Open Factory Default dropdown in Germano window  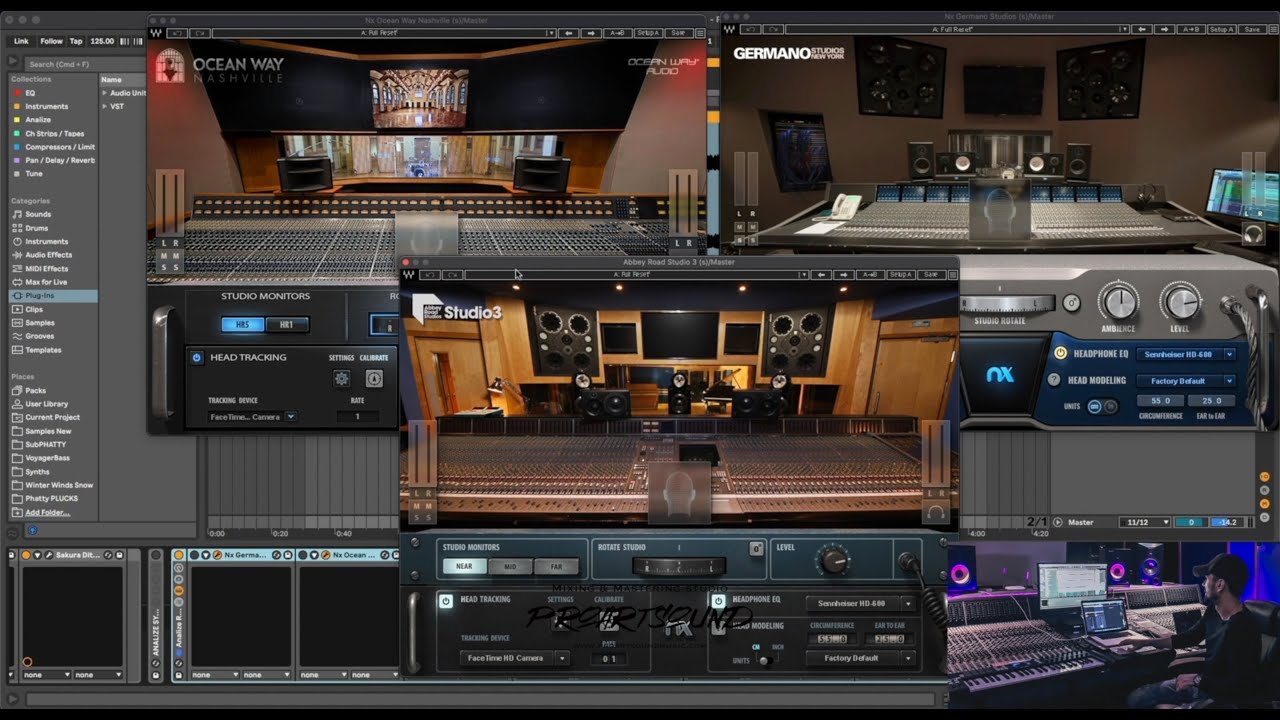(x=1186, y=381)
